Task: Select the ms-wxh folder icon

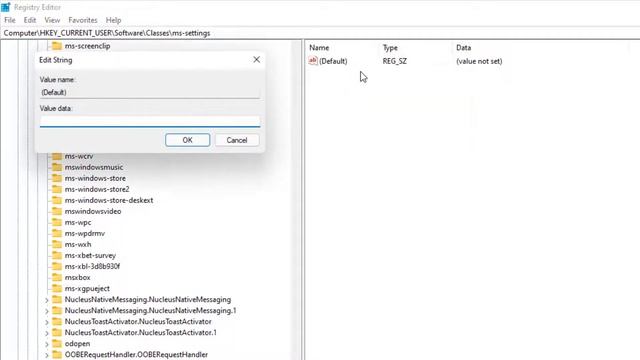Action: (x=57, y=244)
